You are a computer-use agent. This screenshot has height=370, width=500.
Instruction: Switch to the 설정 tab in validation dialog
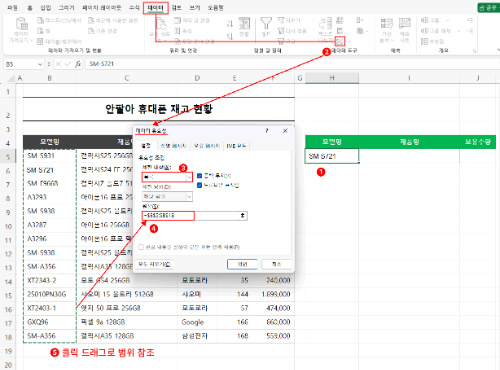pos(146,146)
